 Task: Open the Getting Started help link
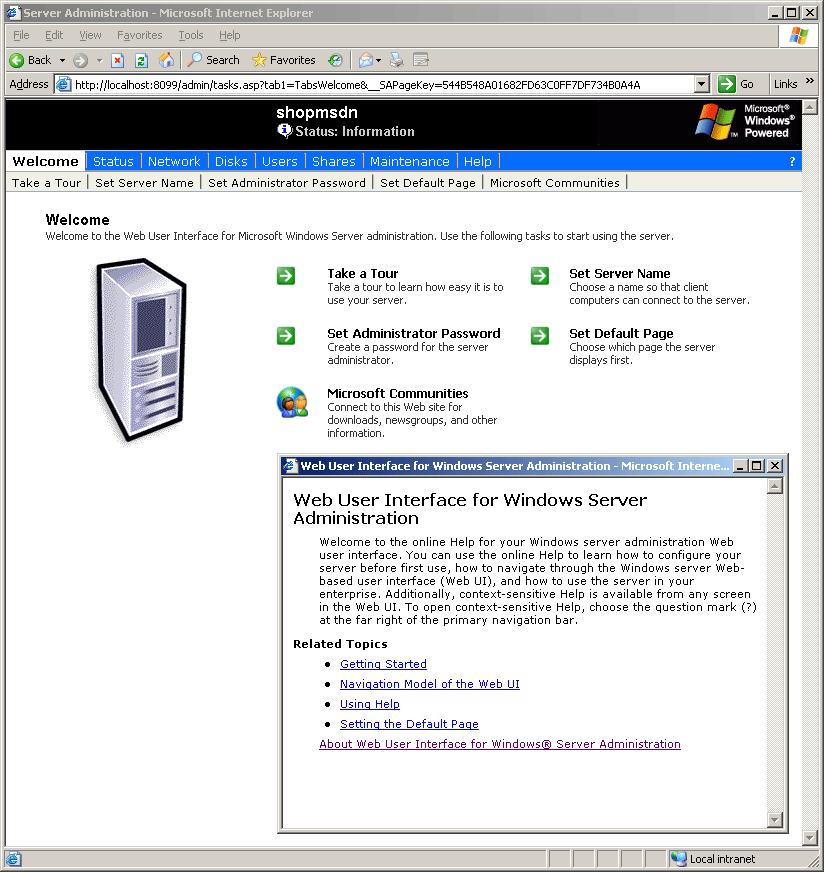pos(383,664)
